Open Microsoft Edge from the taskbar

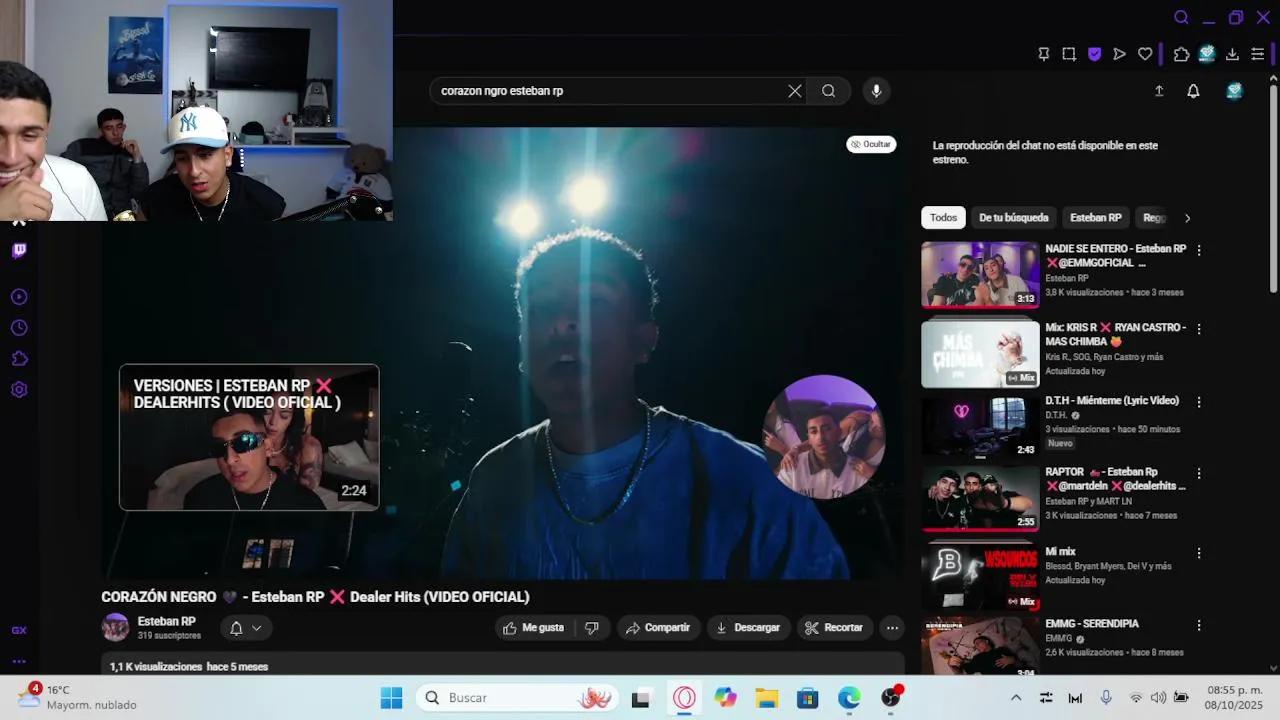(848, 698)
